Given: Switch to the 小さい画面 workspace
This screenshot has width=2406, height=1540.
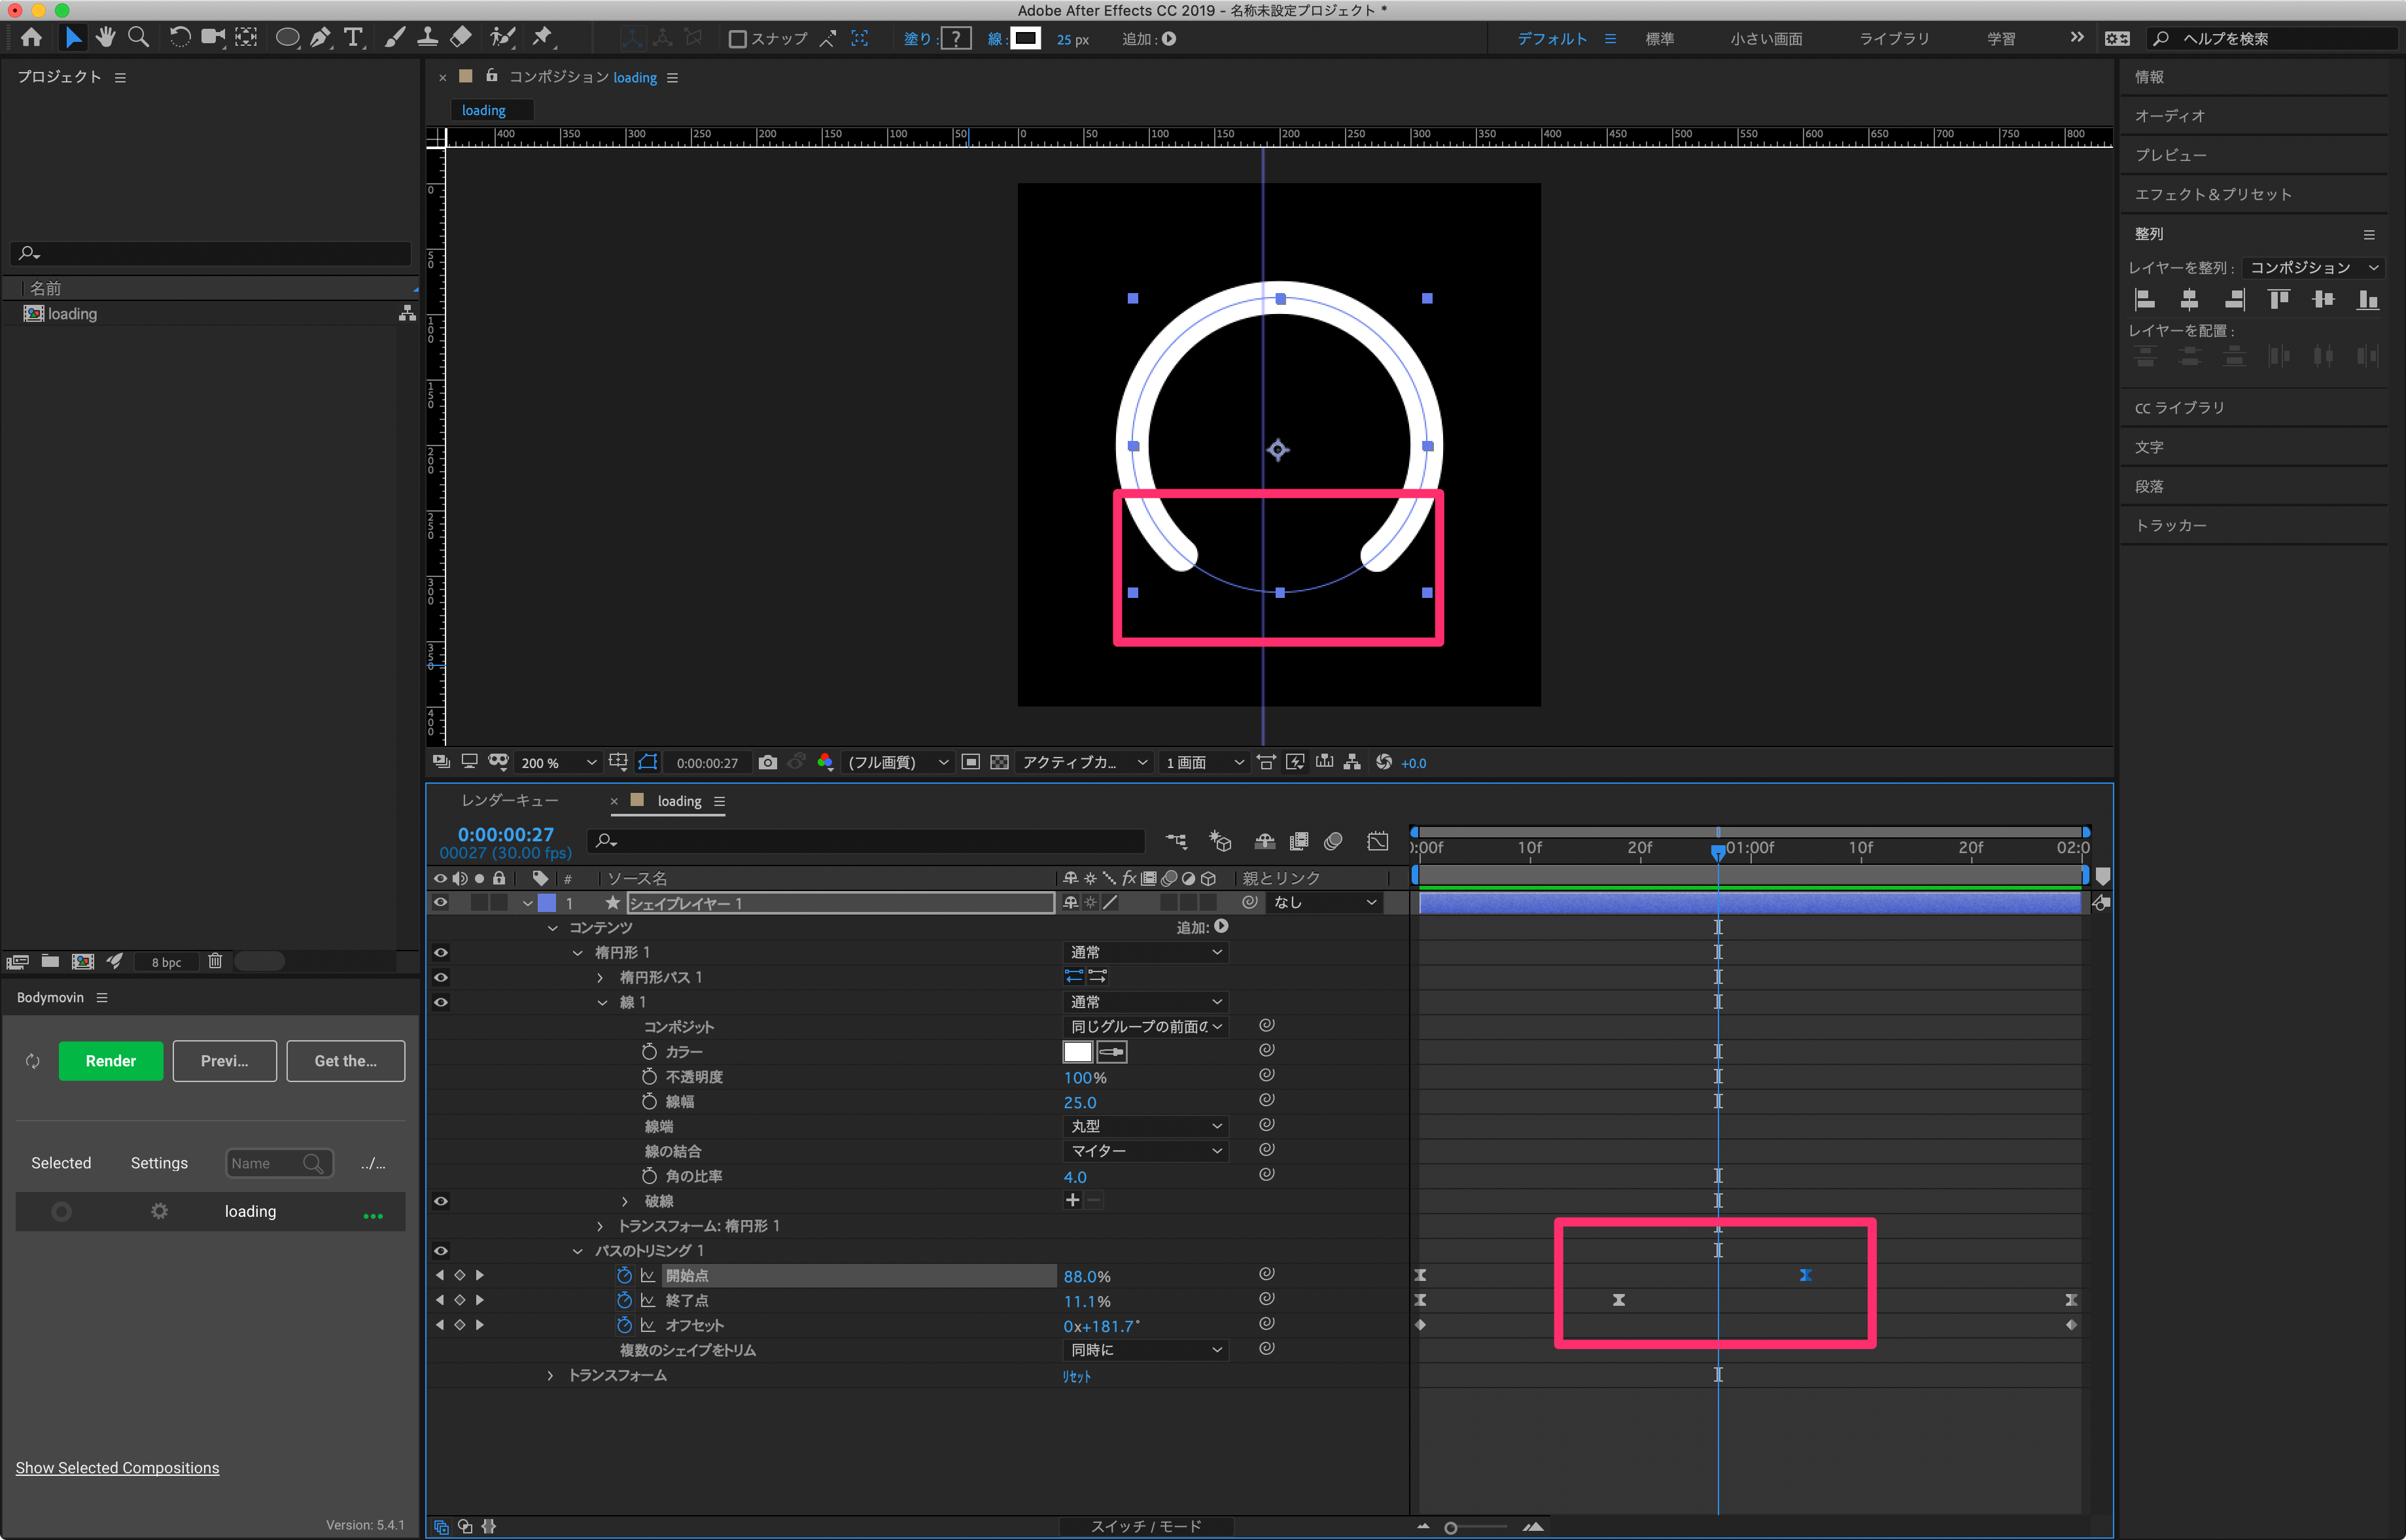Looking at the screenshot, I should point(1767,39).
